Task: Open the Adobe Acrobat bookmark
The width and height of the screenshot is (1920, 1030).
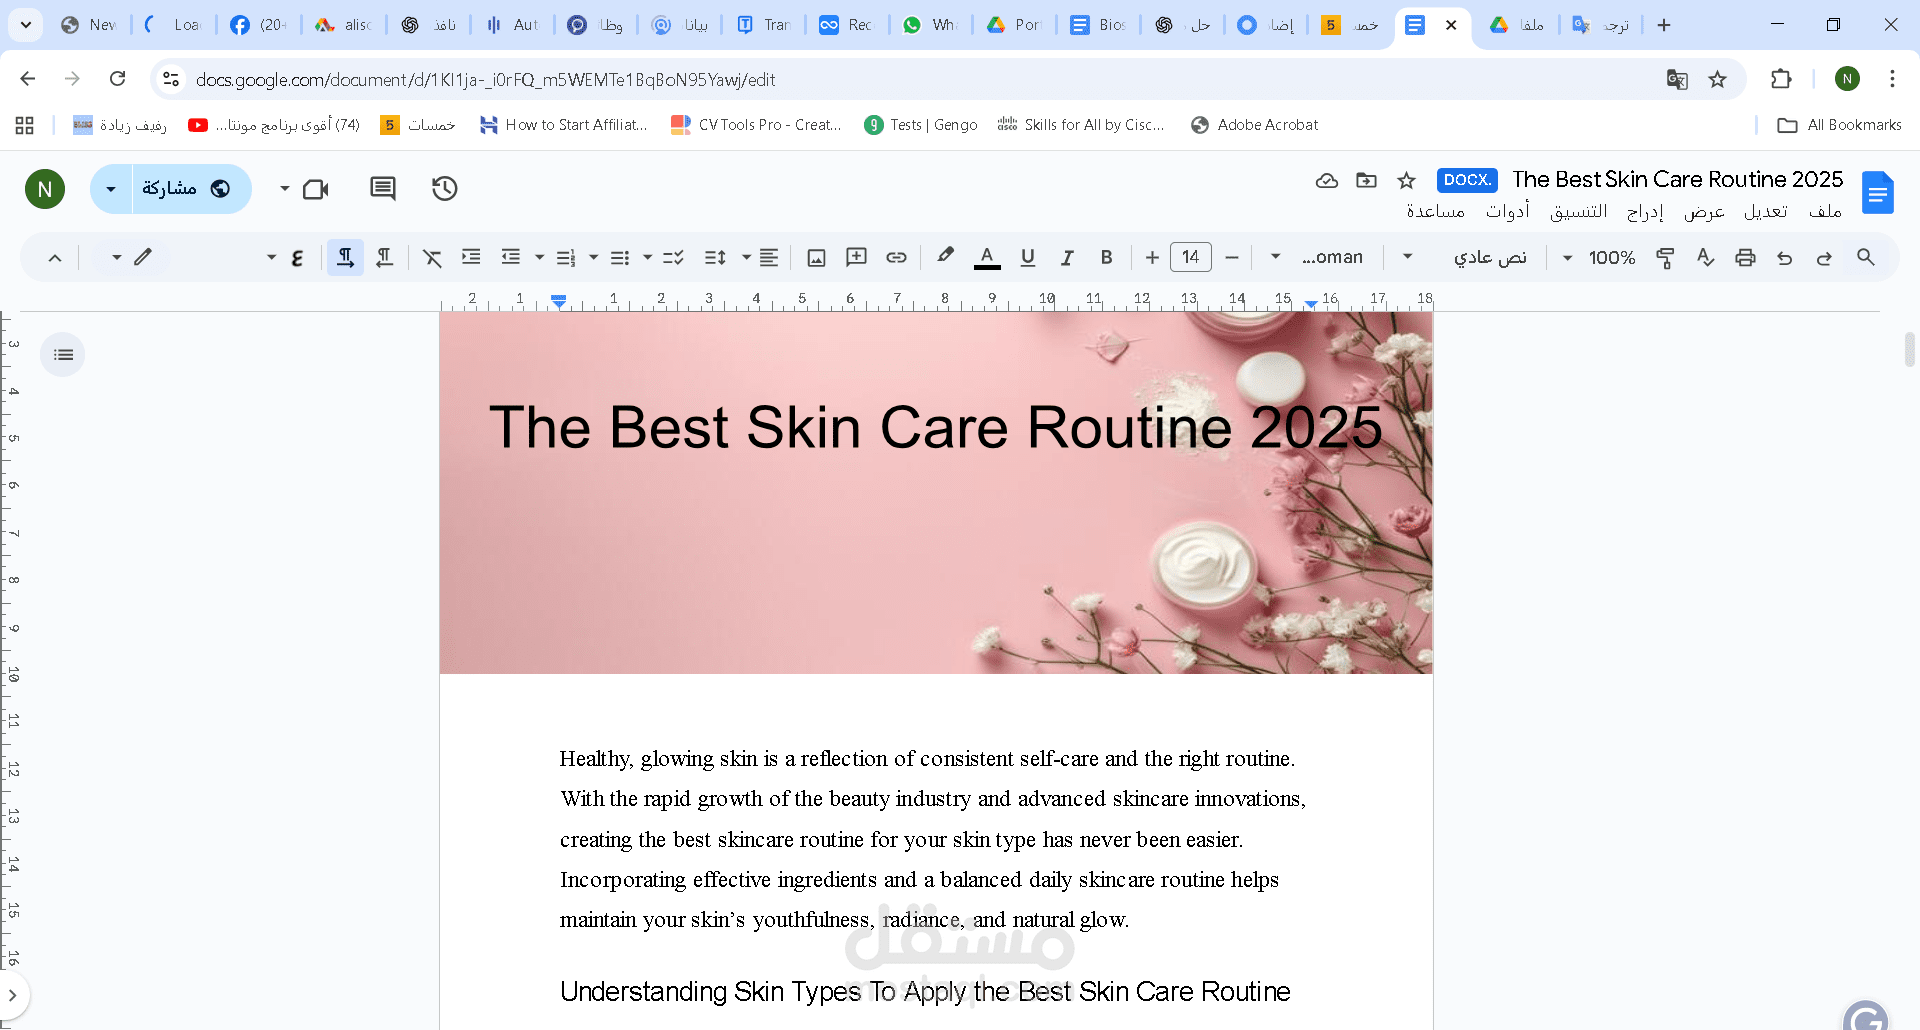Action: (x=1255, y=125)
